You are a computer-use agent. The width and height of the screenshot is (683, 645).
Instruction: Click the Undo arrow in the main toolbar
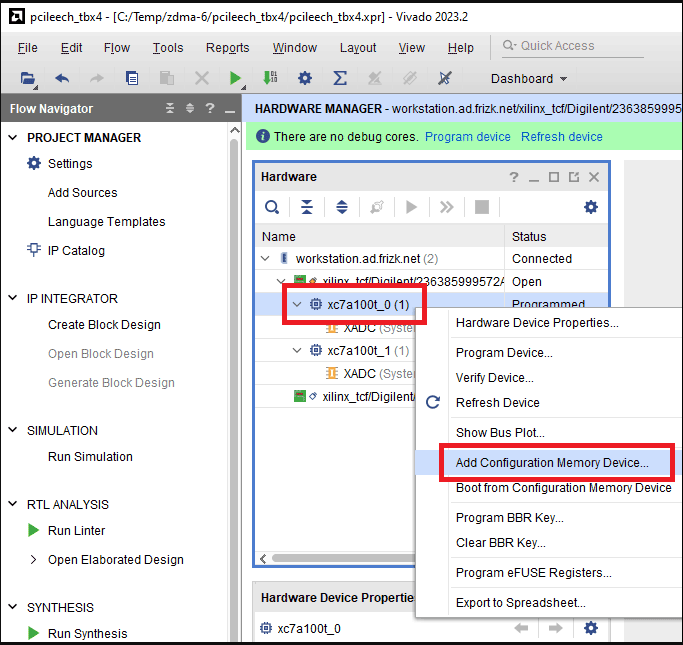62,79
